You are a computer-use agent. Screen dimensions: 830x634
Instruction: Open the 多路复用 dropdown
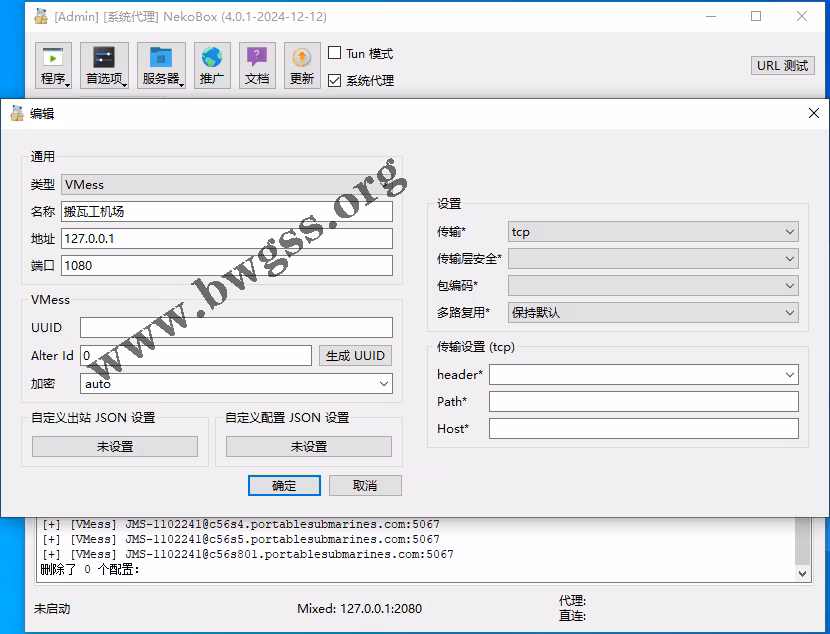click(653, 313)
